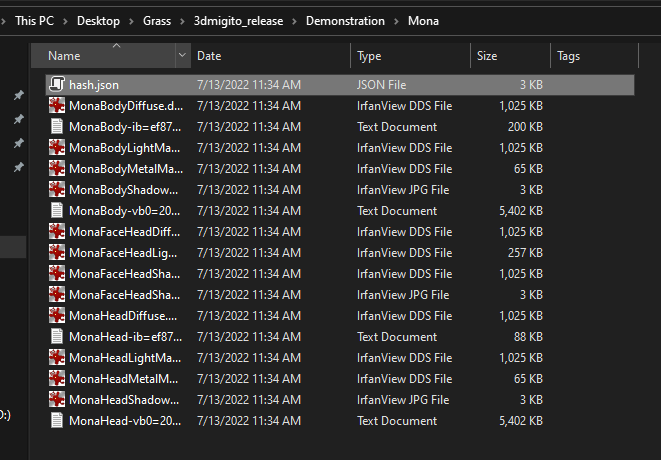Click the 88 KB size cell

[528, 337]
